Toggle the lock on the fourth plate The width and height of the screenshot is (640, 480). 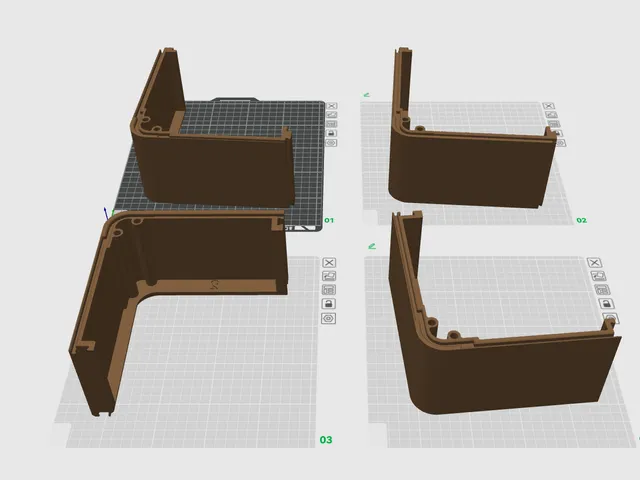[x=607, y=304]
